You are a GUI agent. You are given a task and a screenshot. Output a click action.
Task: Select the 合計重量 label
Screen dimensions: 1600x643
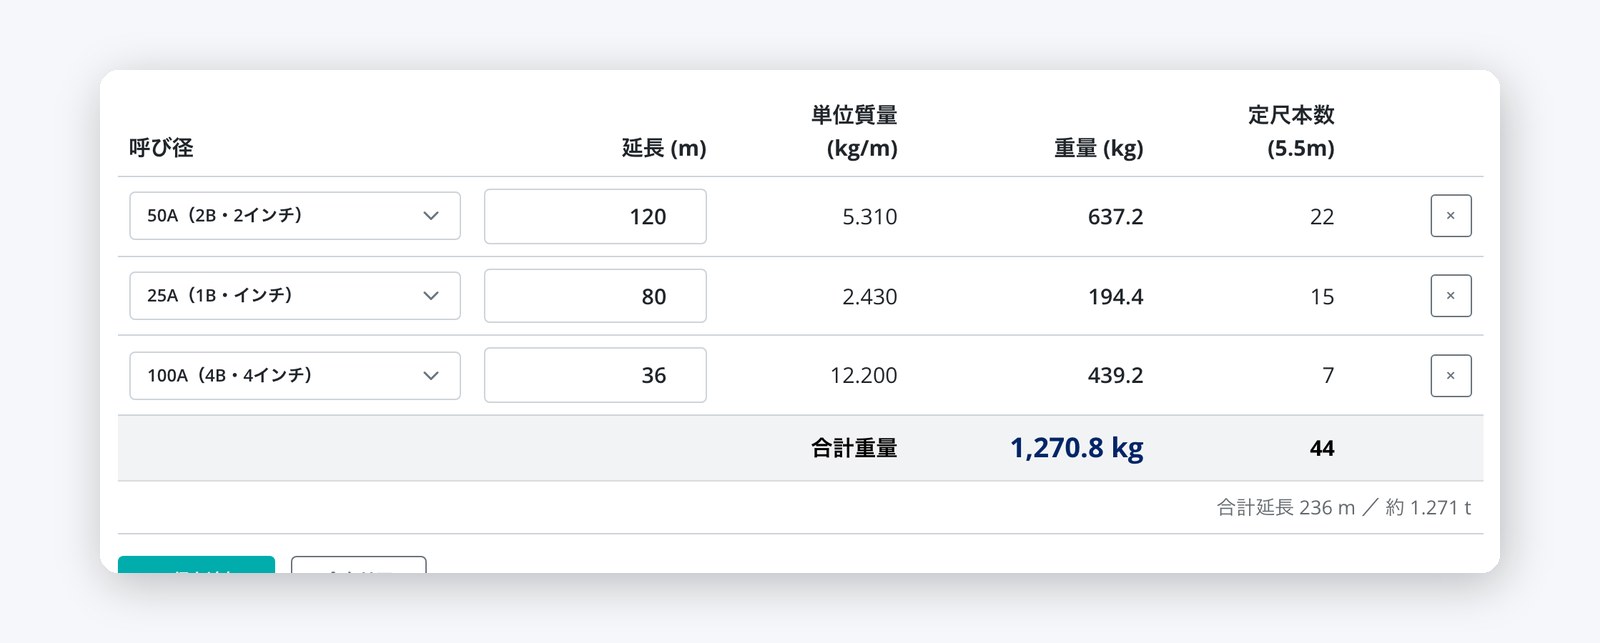[854, 448]
